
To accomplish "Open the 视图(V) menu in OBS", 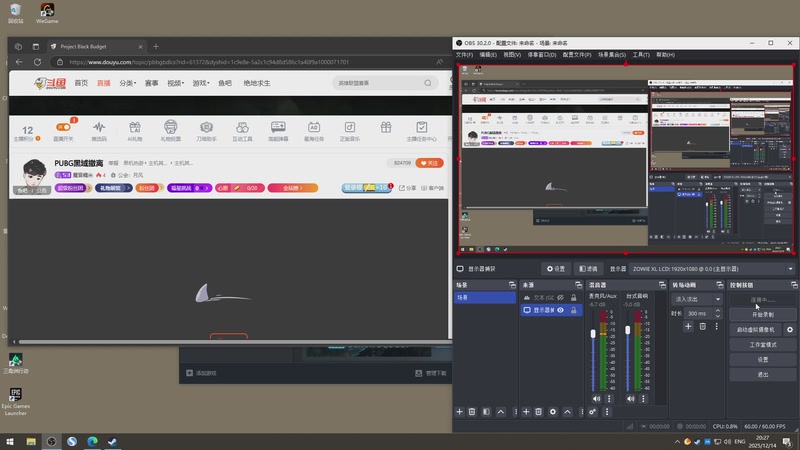I will coord(512,55).
